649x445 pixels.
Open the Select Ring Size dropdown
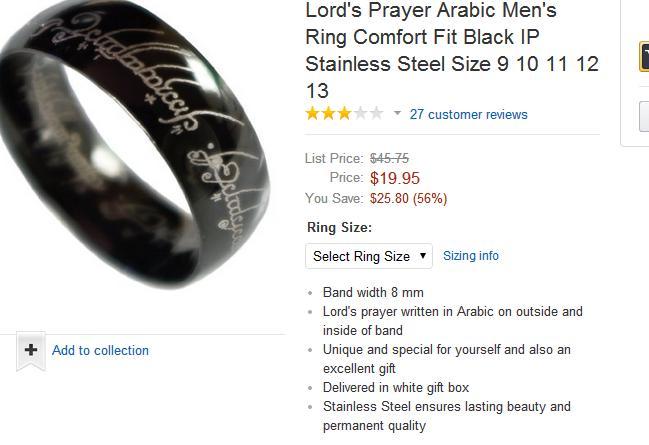coord(369,256)
